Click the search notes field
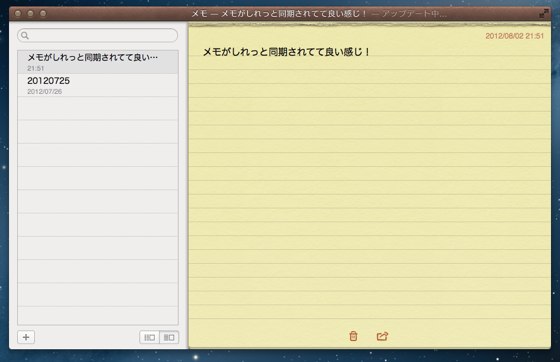560x362 pixels. pyautogui.click(x=98, y=35)
